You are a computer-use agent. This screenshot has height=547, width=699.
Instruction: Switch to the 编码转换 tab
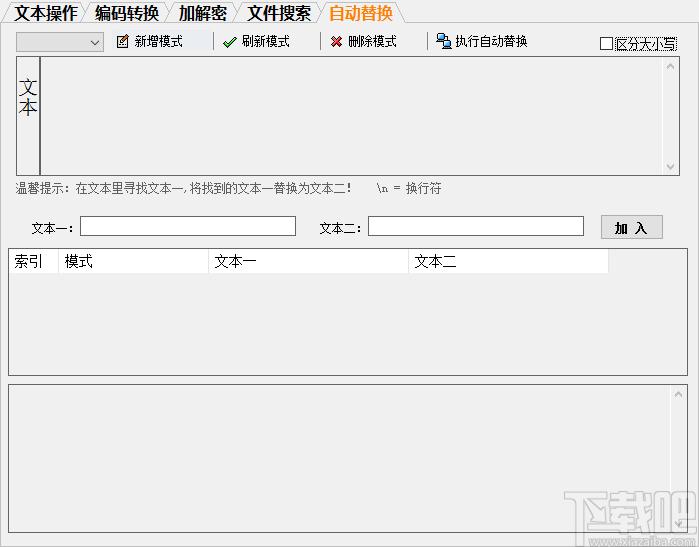tap(127, 13)
